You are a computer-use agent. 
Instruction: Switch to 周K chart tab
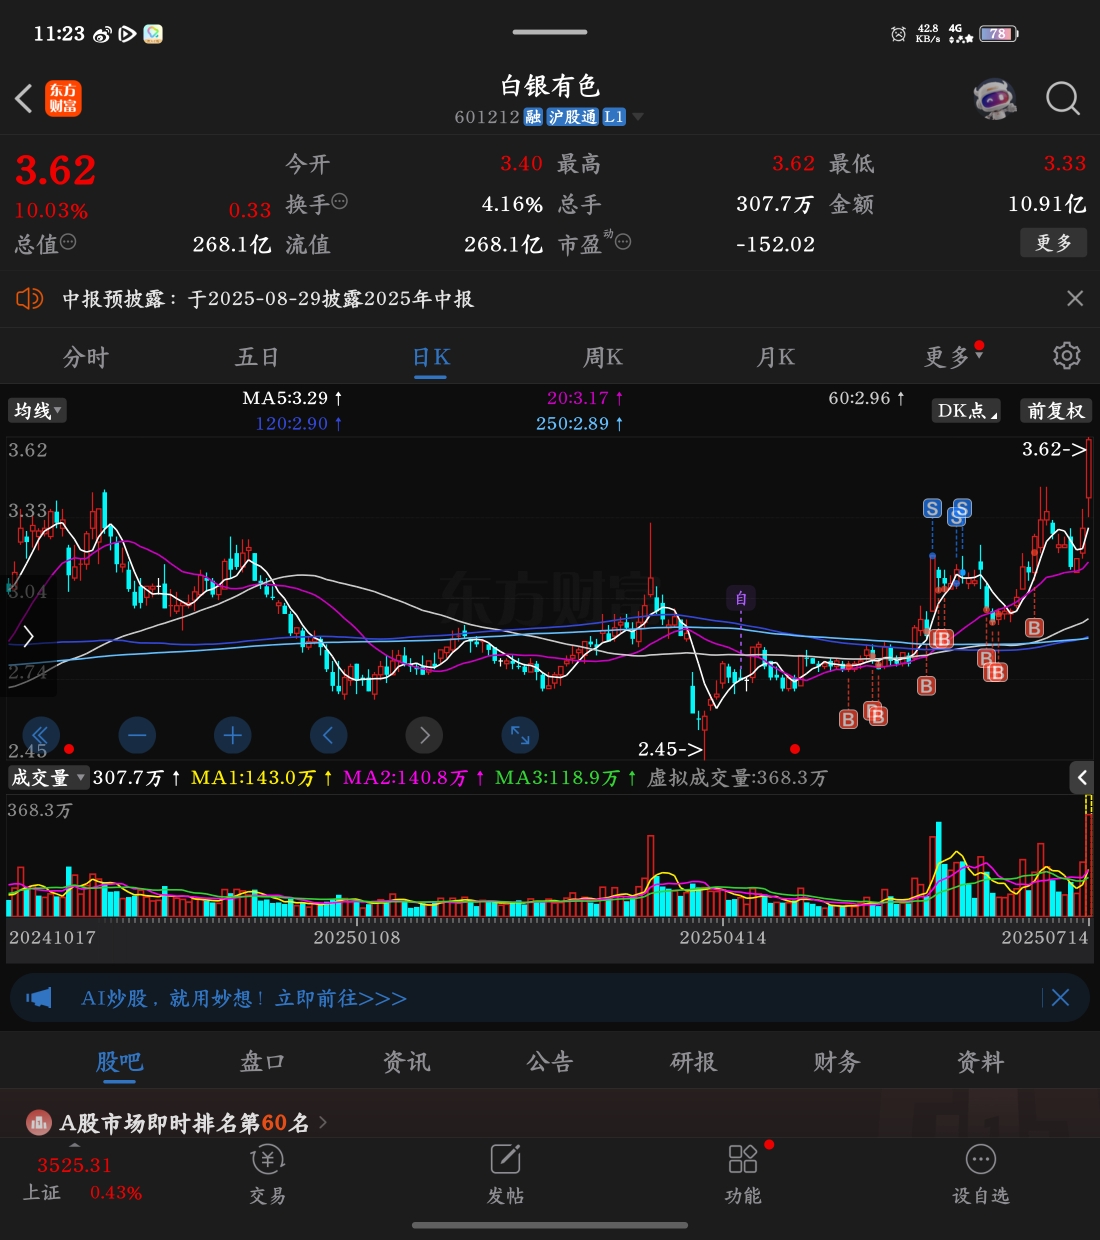[x=603, y=357]
